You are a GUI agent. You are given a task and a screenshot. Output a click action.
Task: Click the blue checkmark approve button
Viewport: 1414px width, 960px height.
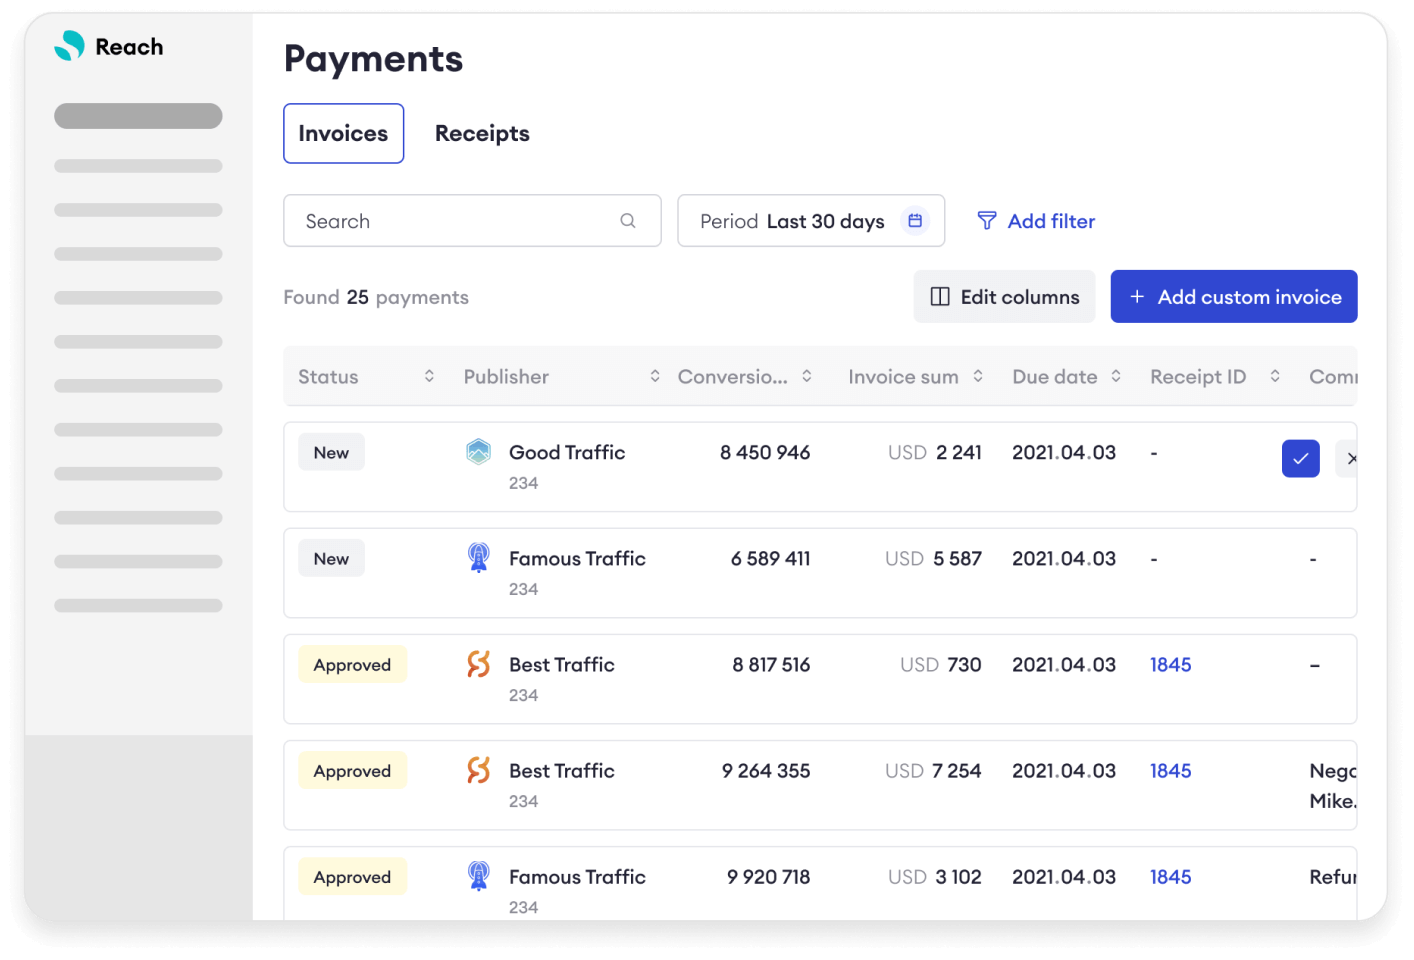pyautogui.click(x=1300, y=459)
